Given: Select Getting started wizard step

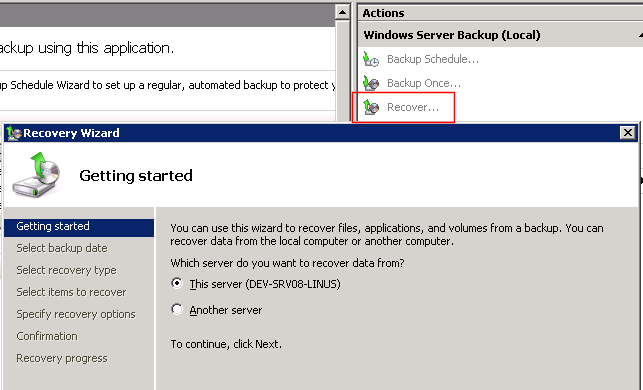Looking at the screenshot, I should pyautogui.click(x=79, y=226).
